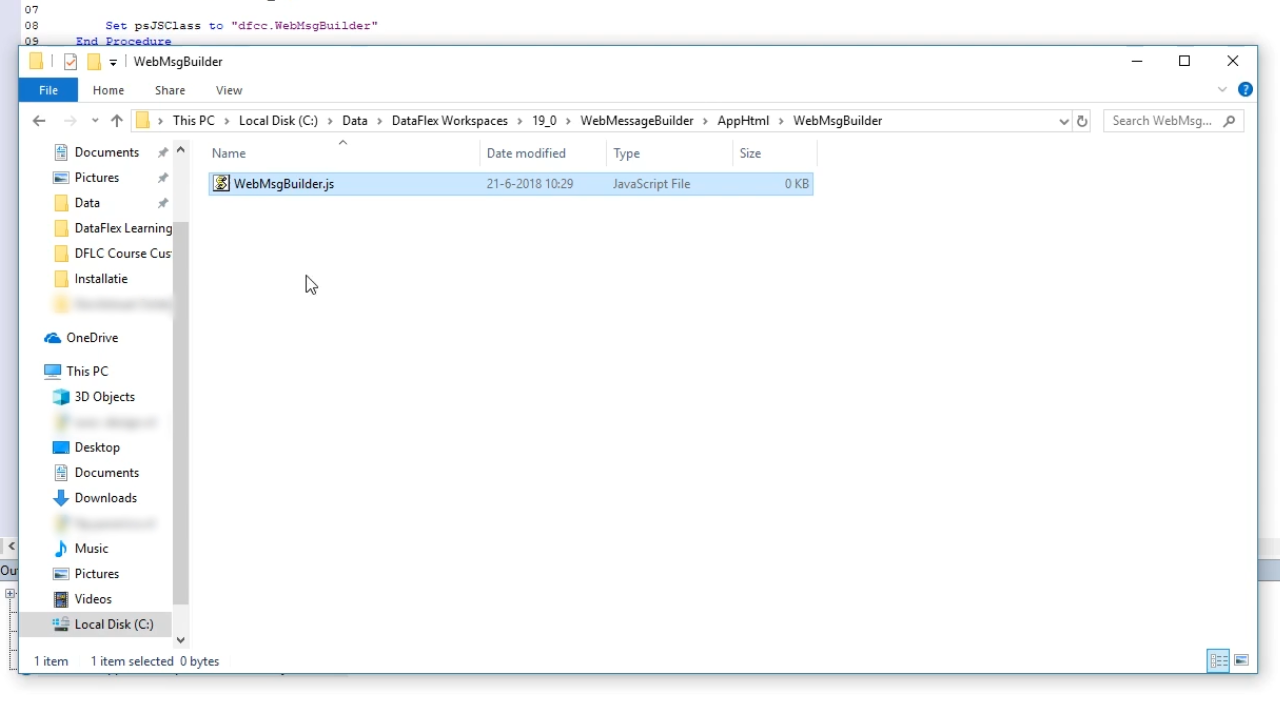The height and width of the screenshot is (720, 1280).
Task: Customize Quick Access Toolbar dropdown
Action: [x=113, y=62]
